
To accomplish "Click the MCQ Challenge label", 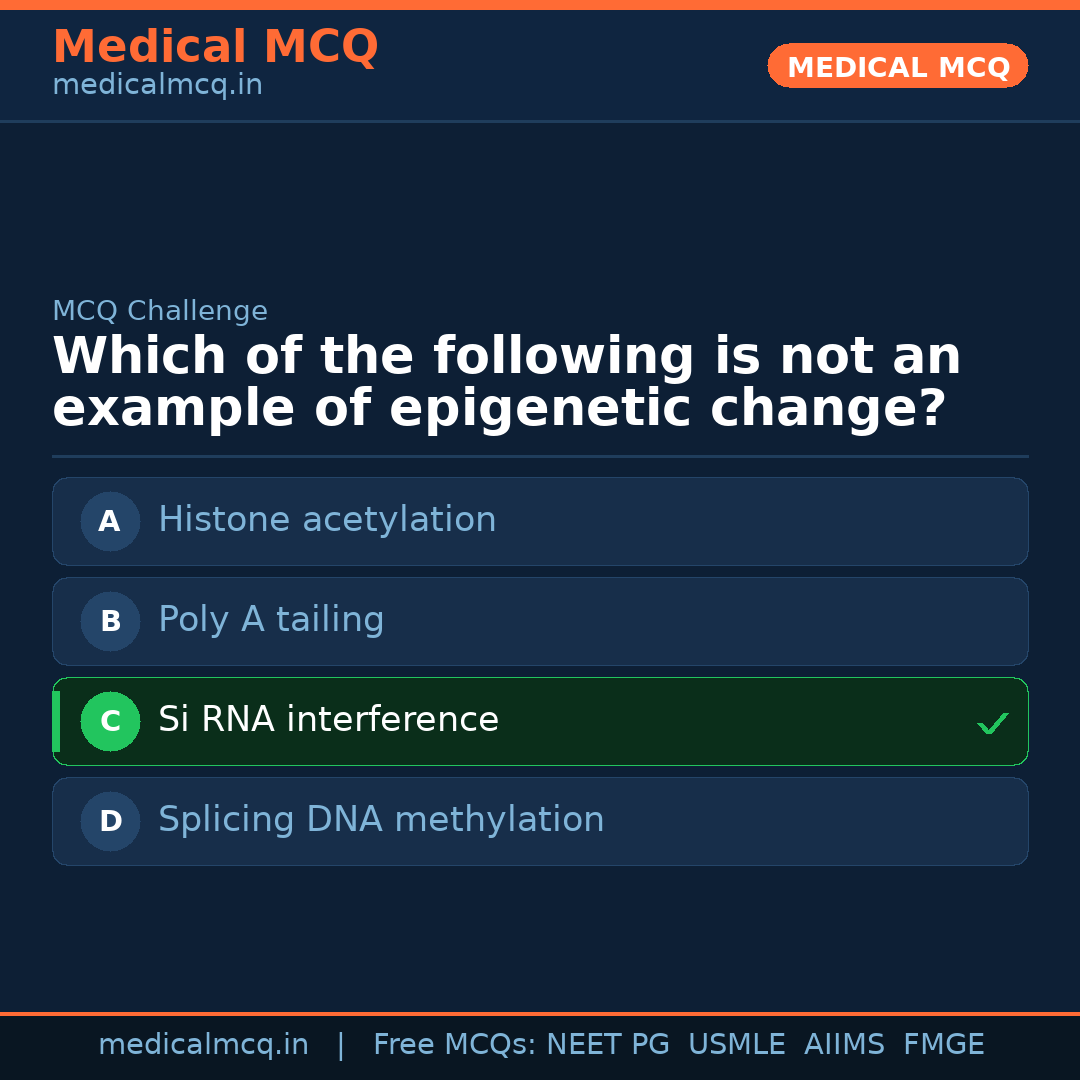I will (x=160, y=311).
